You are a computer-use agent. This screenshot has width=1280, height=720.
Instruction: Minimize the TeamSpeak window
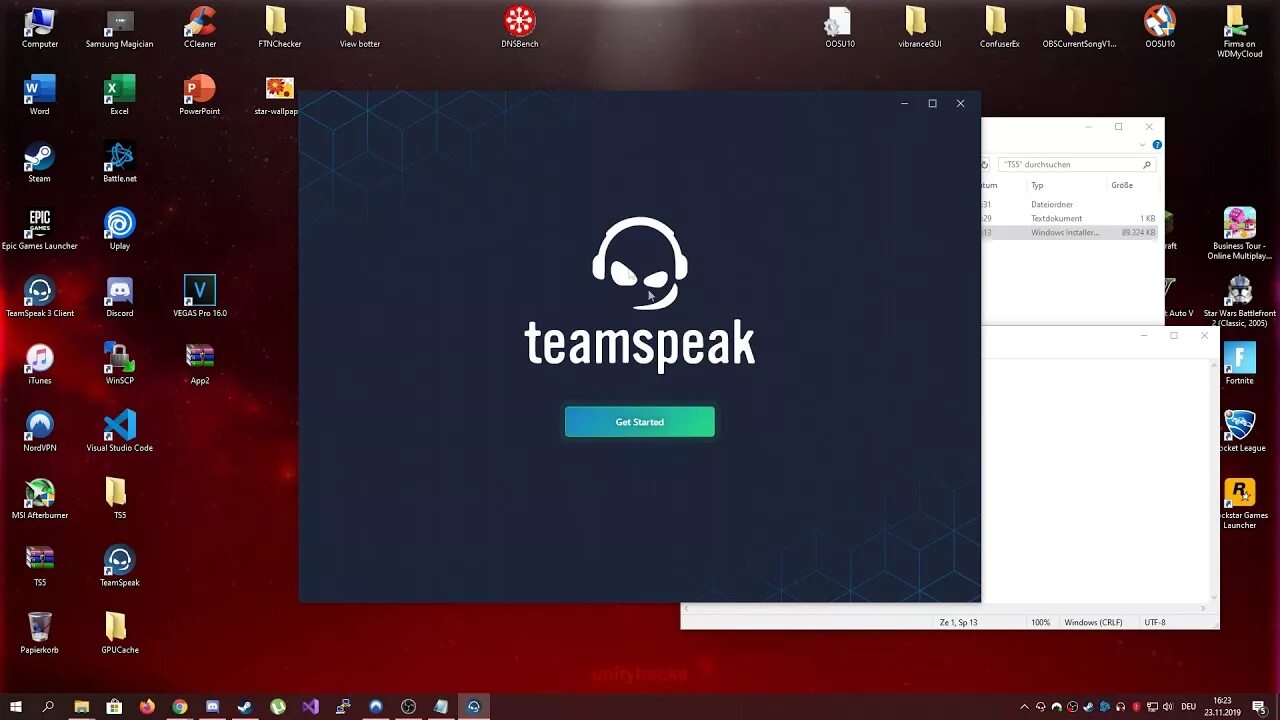click(x=904, y=103)
